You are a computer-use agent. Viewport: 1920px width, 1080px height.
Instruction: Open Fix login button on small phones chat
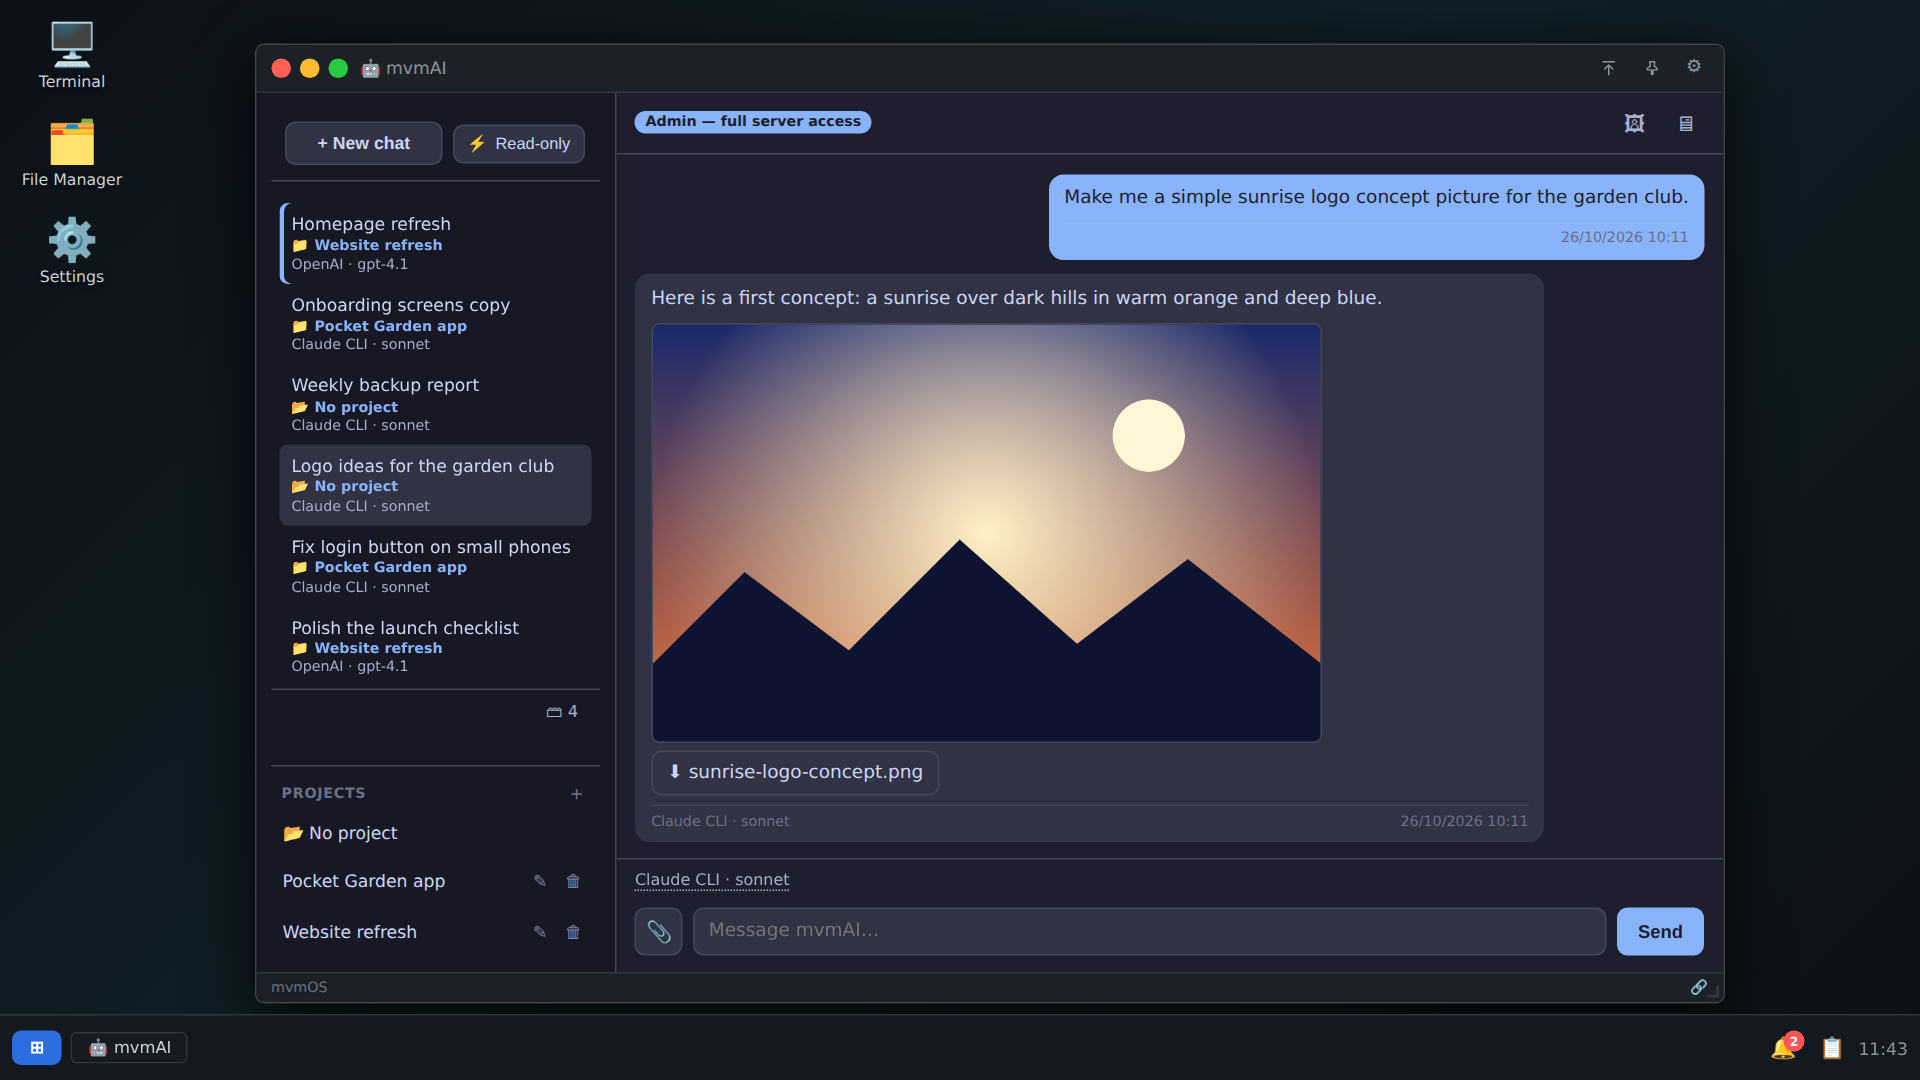[x=435, y=566]
